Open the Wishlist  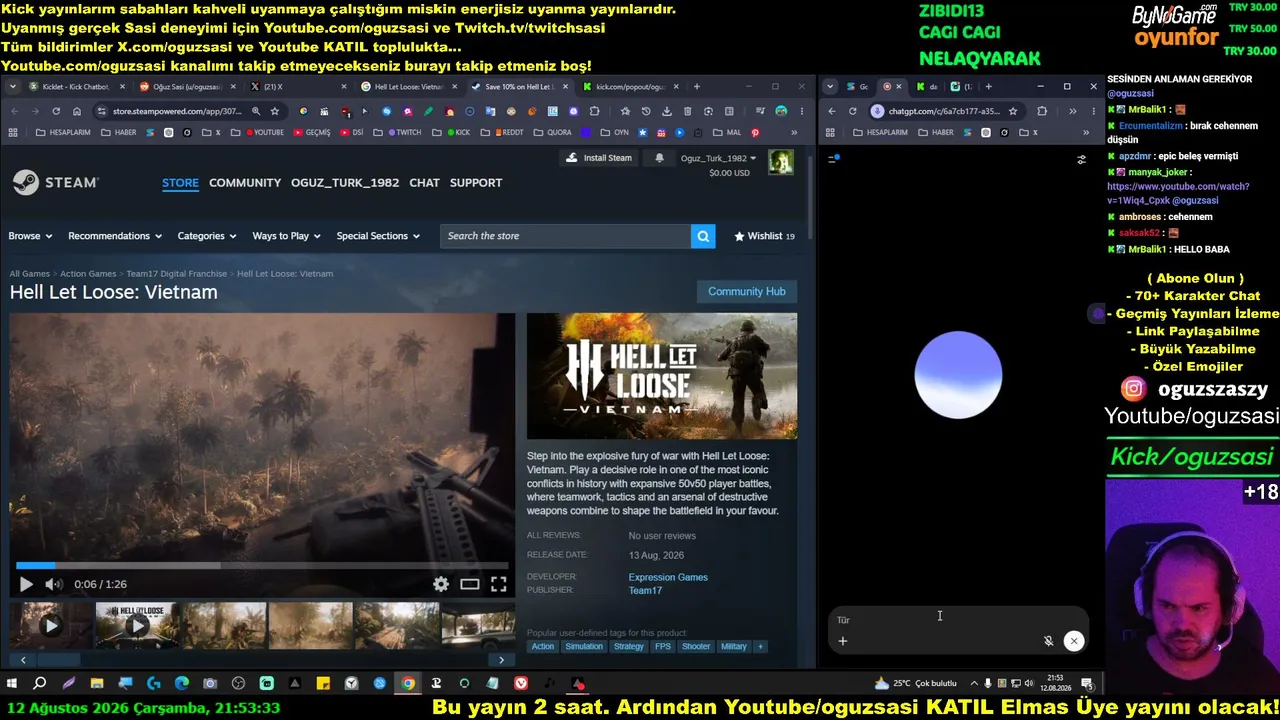tap(765, 236)
